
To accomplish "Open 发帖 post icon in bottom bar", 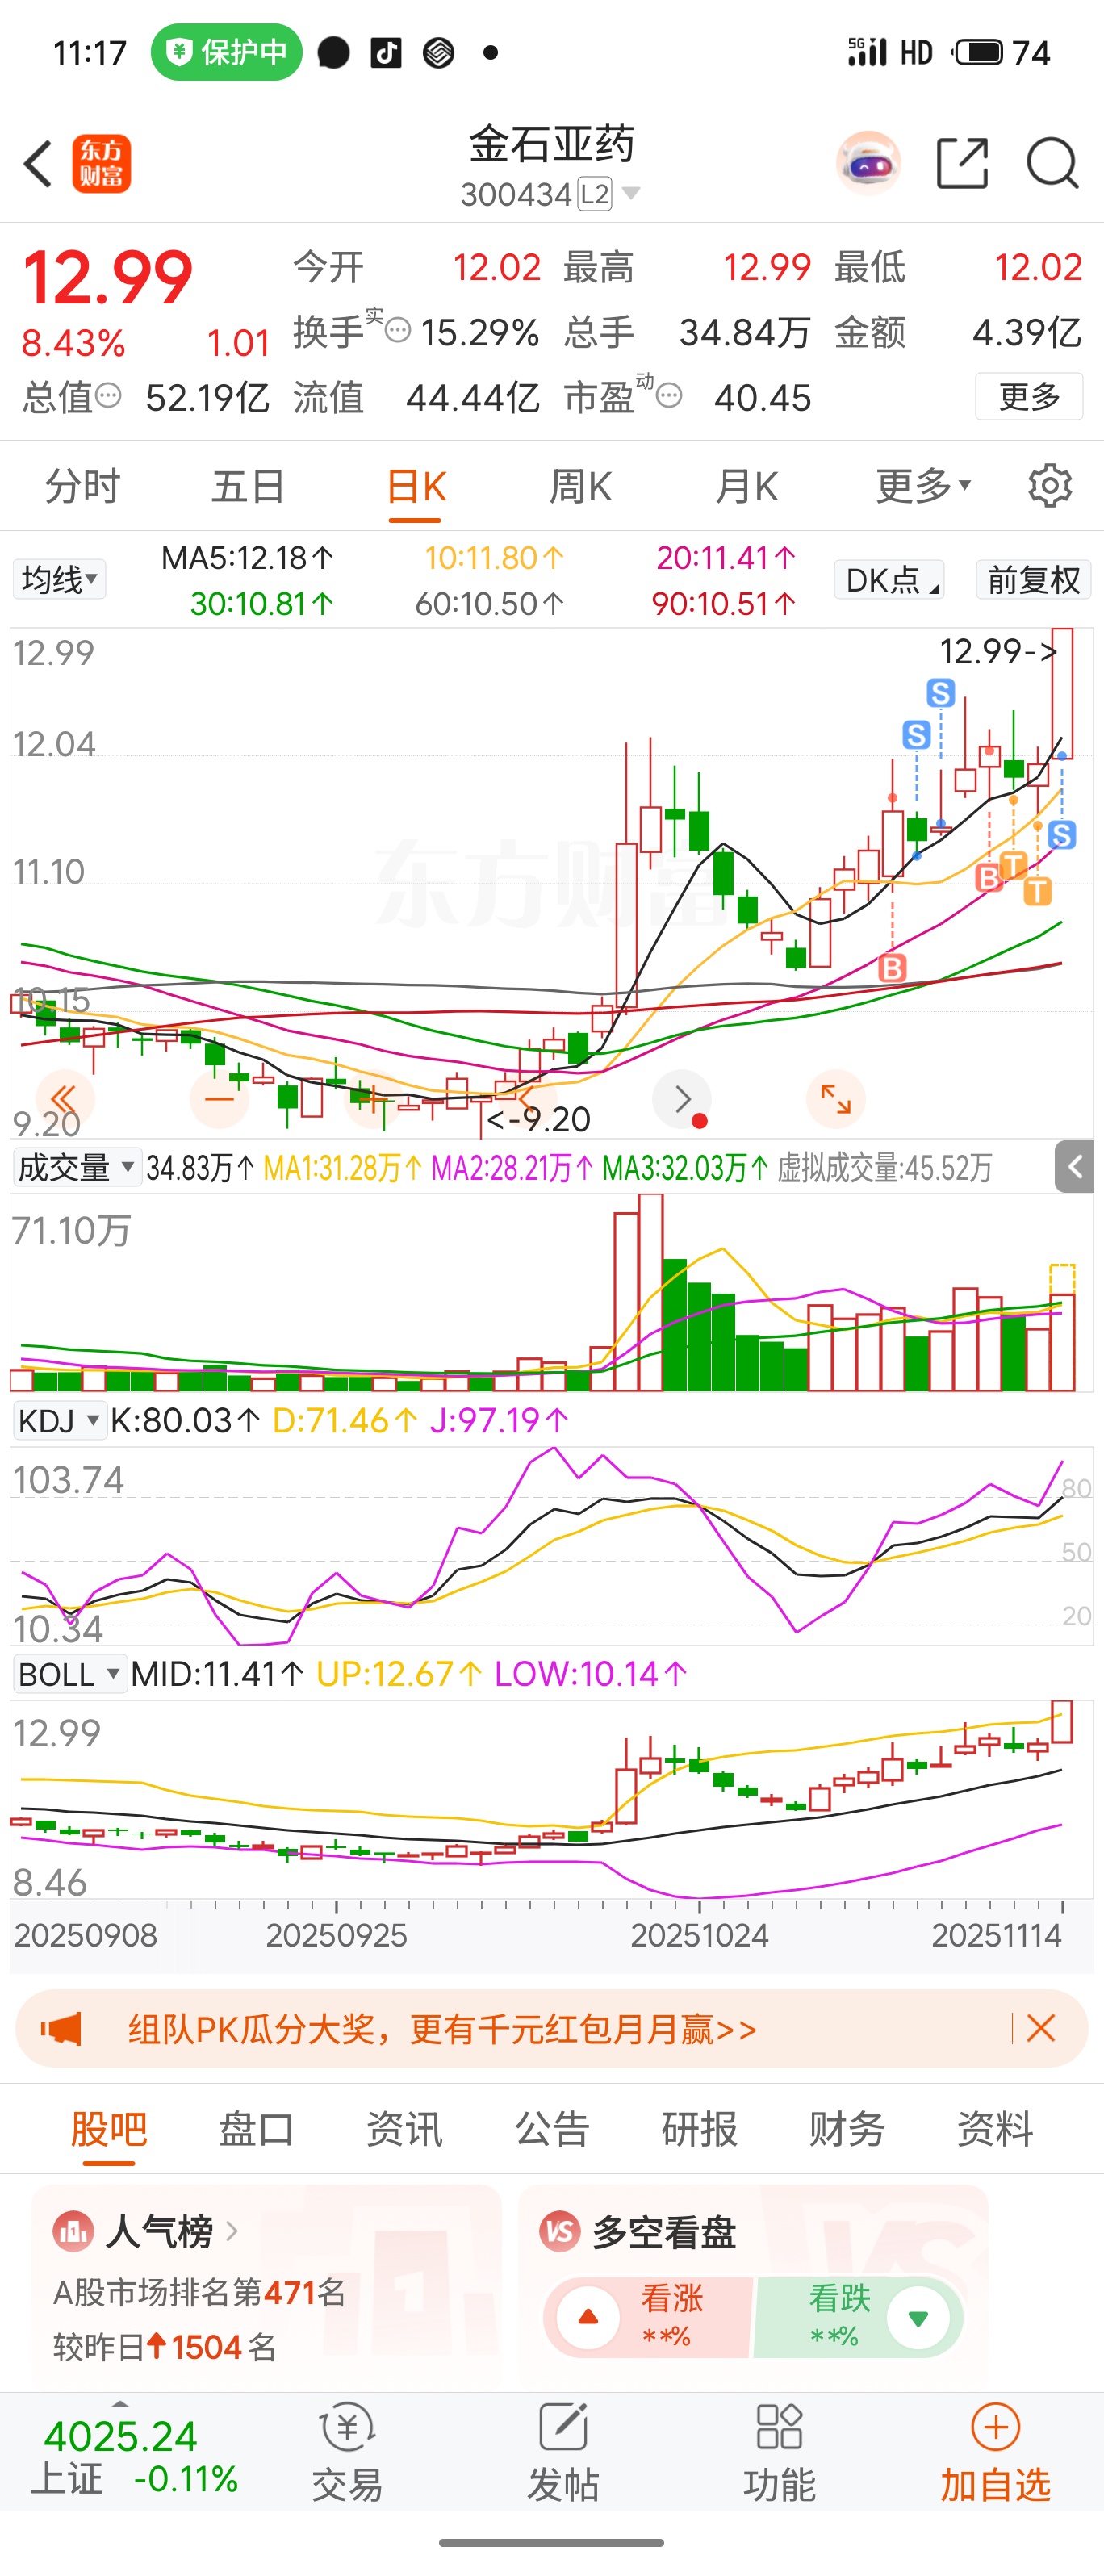I will 563,2452.
